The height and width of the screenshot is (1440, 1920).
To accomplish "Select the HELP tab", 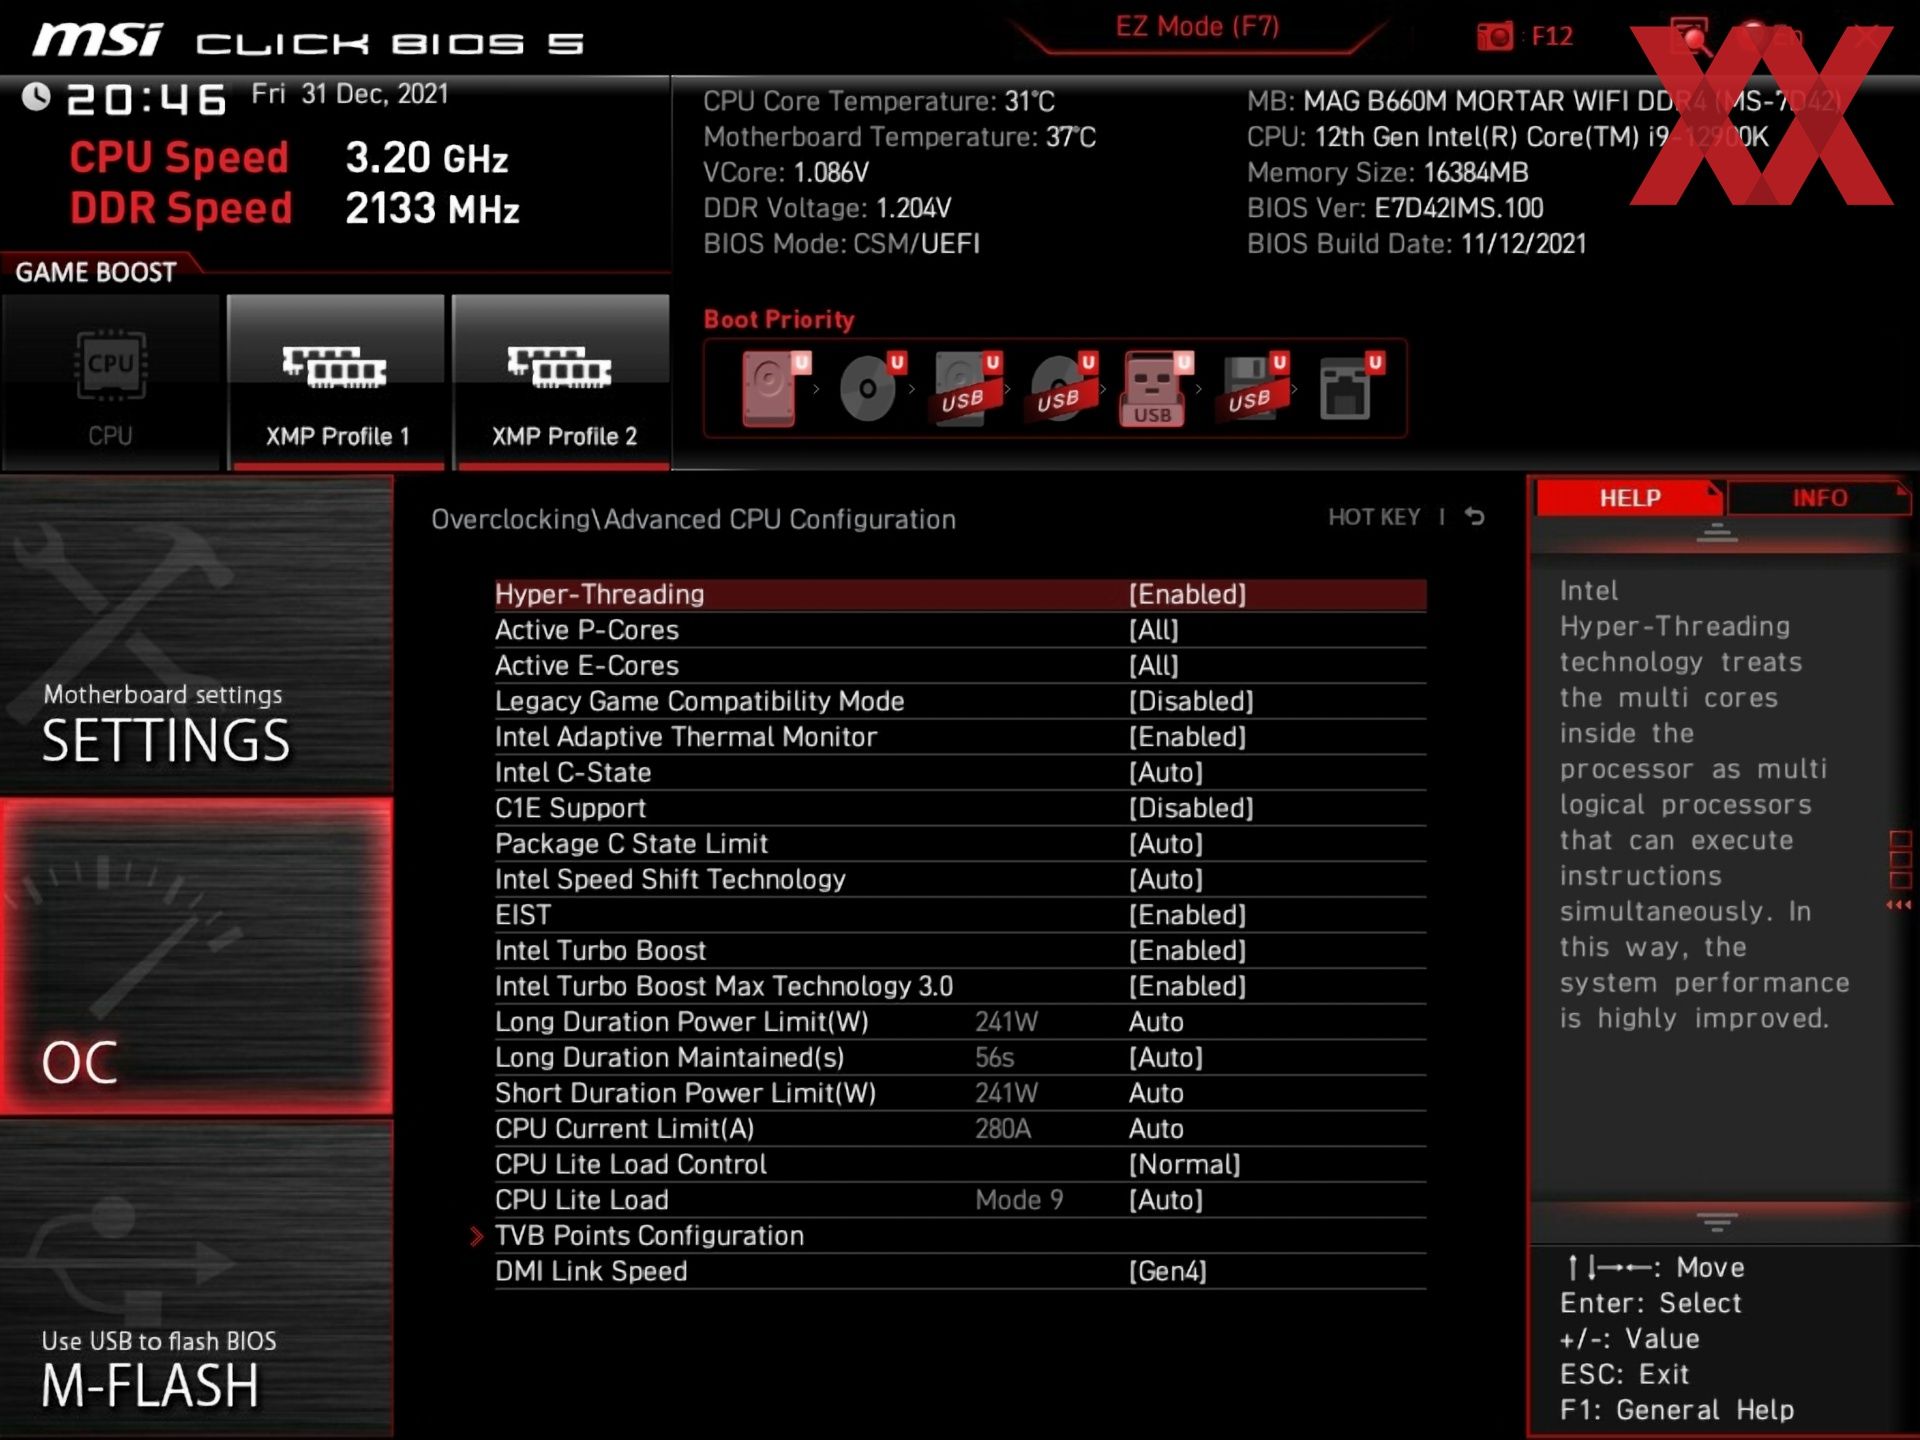I will click(1628, 497).
